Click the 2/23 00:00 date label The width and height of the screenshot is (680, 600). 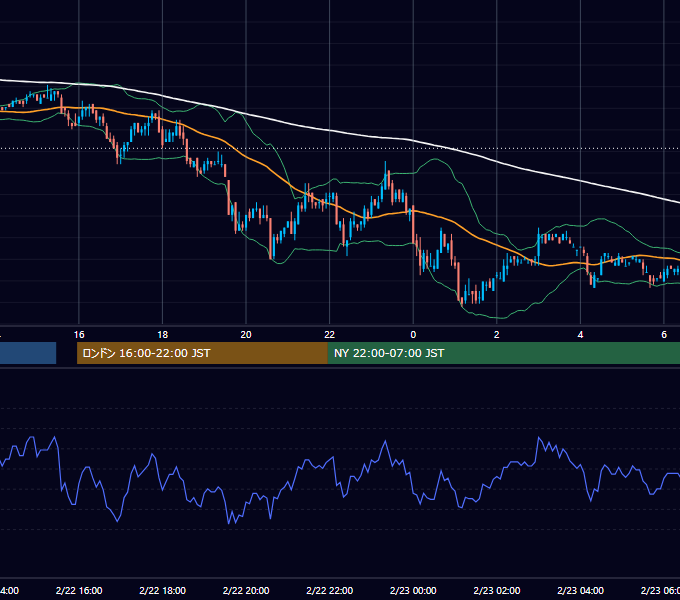[x=413, y=590]
